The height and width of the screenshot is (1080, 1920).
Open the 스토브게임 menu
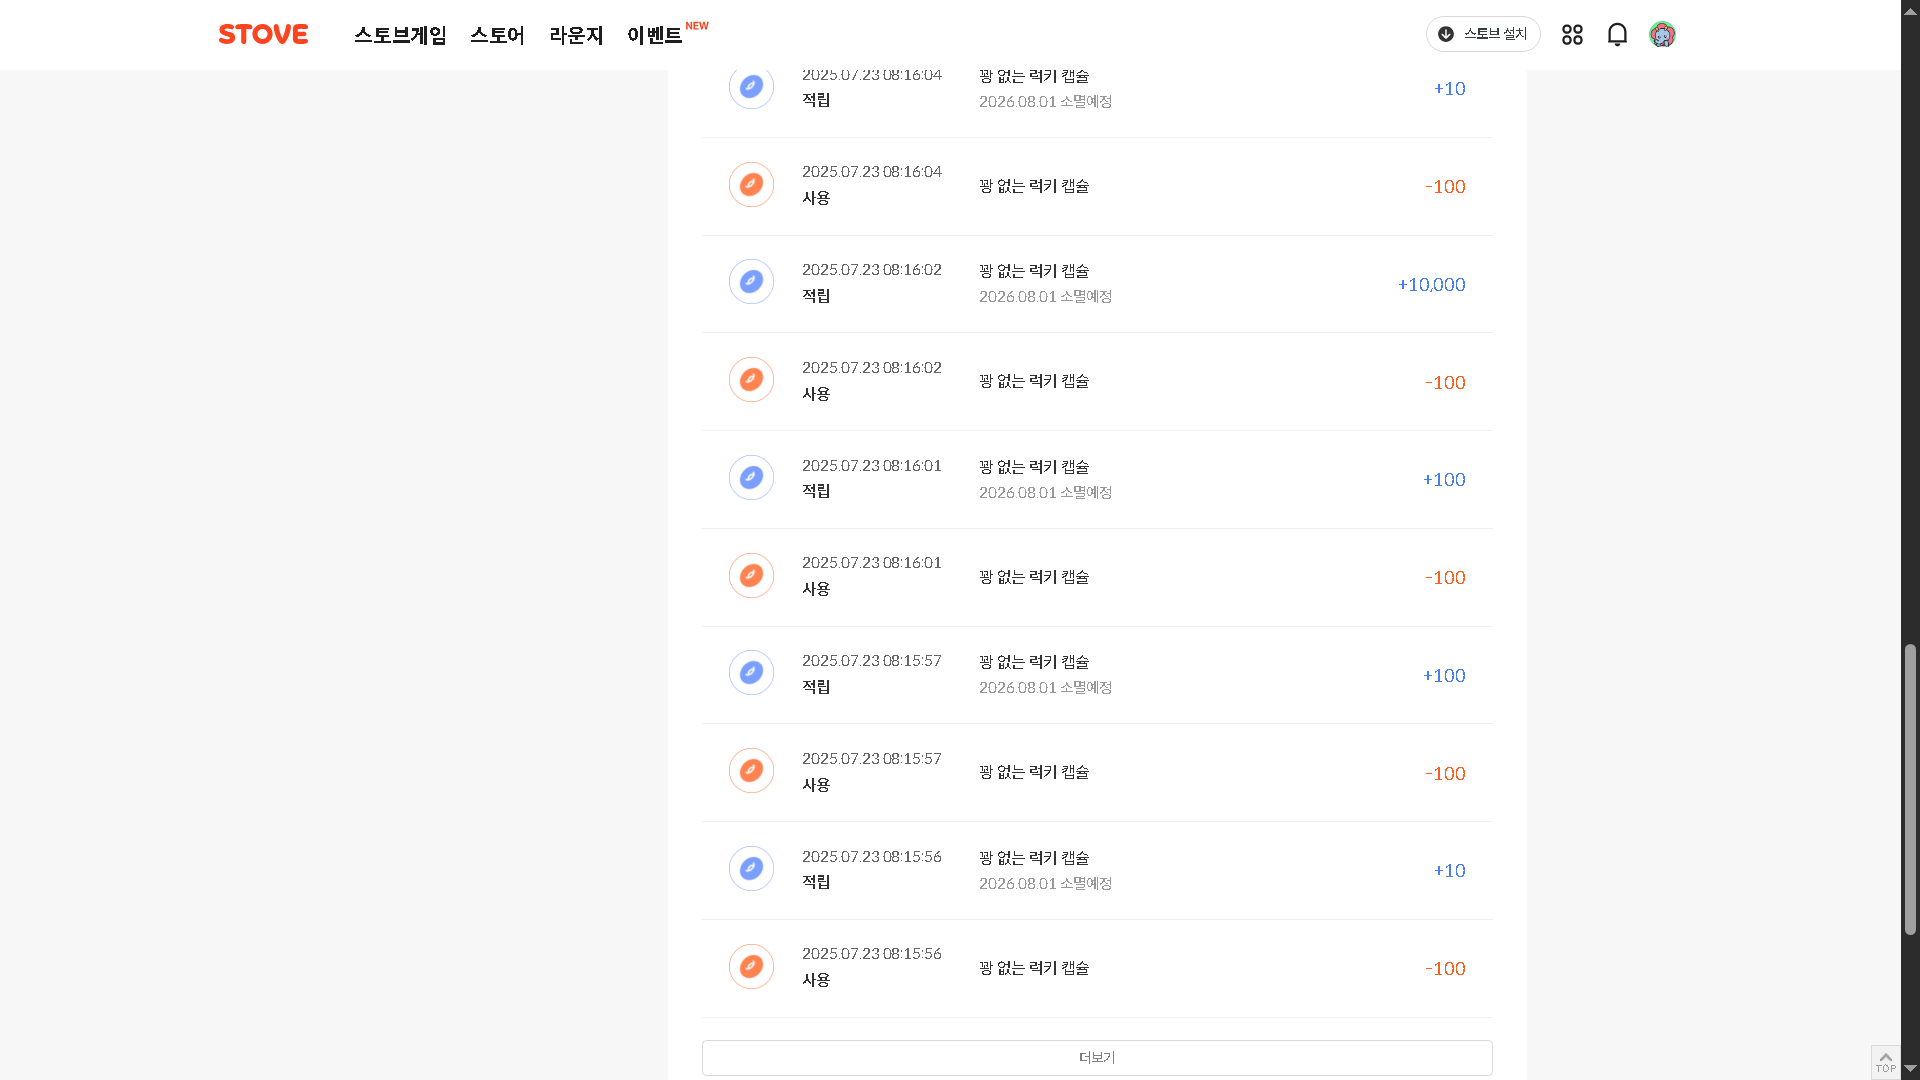(400, 35)
